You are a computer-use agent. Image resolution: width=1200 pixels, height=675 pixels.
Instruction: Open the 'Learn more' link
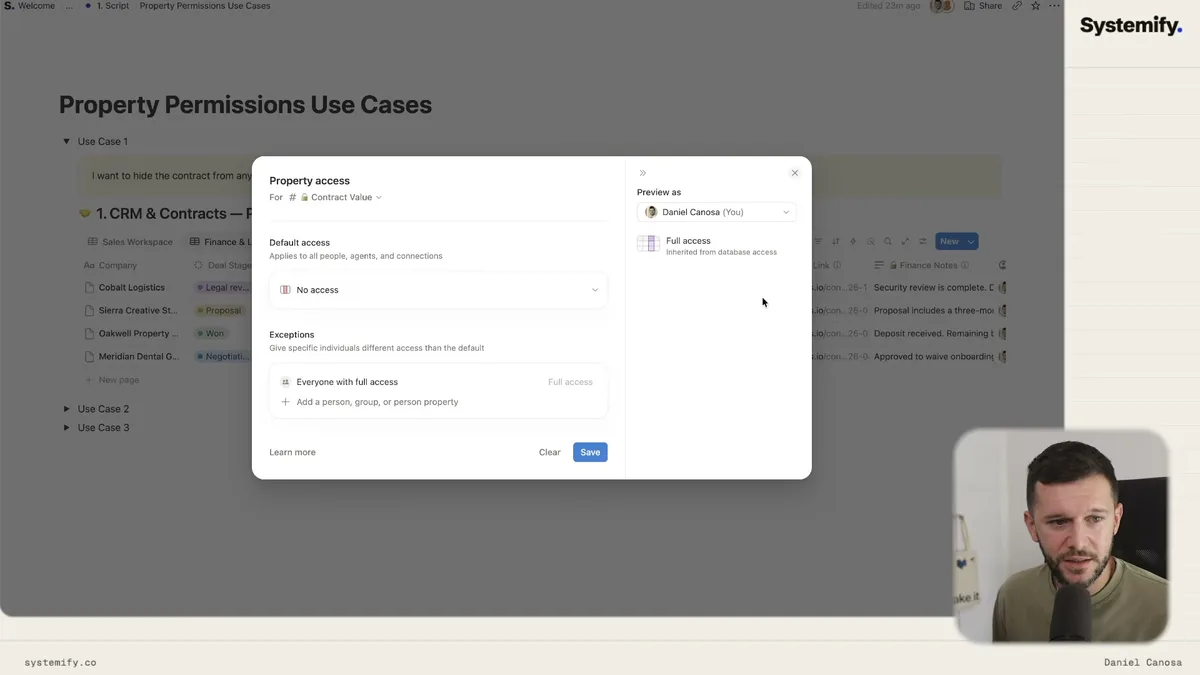click(292, 452)
